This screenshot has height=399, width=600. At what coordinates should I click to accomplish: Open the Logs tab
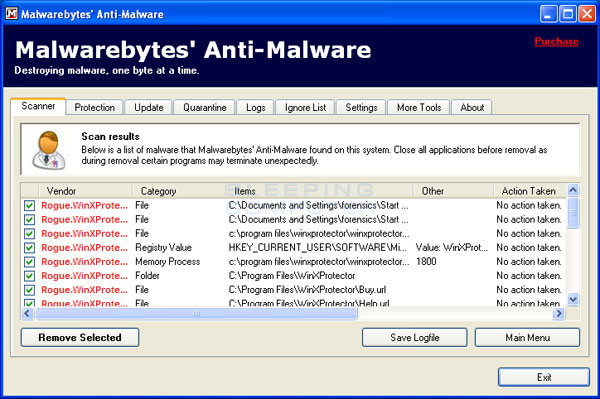click(256, 107)
